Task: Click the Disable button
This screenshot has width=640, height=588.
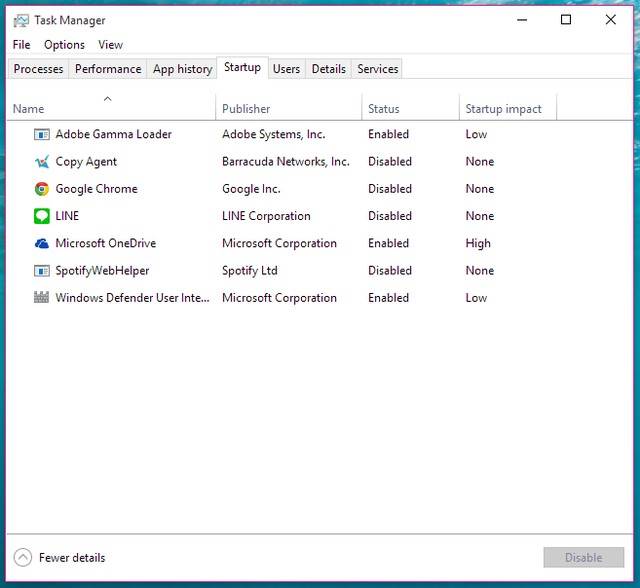Action: point(584,557)
